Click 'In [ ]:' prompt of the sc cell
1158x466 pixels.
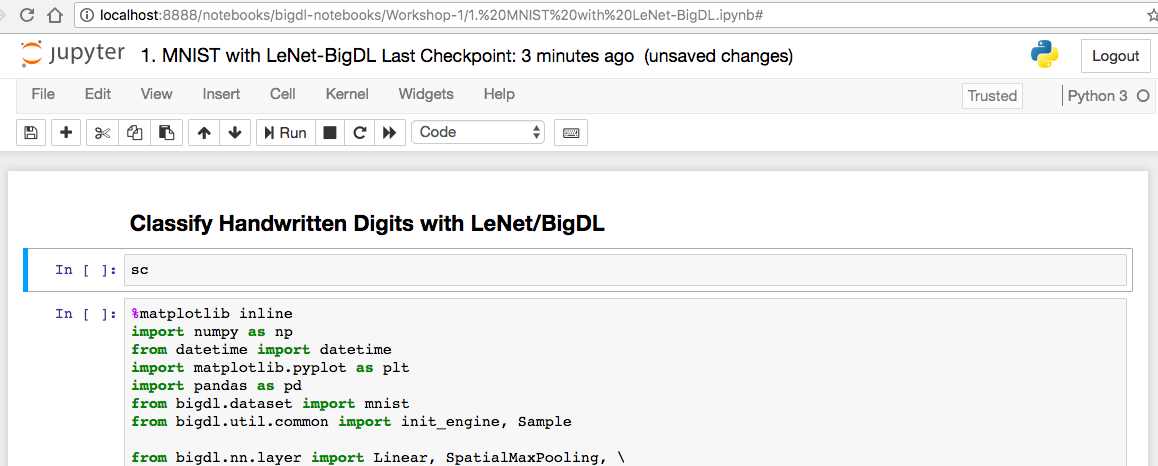(86, 270)
